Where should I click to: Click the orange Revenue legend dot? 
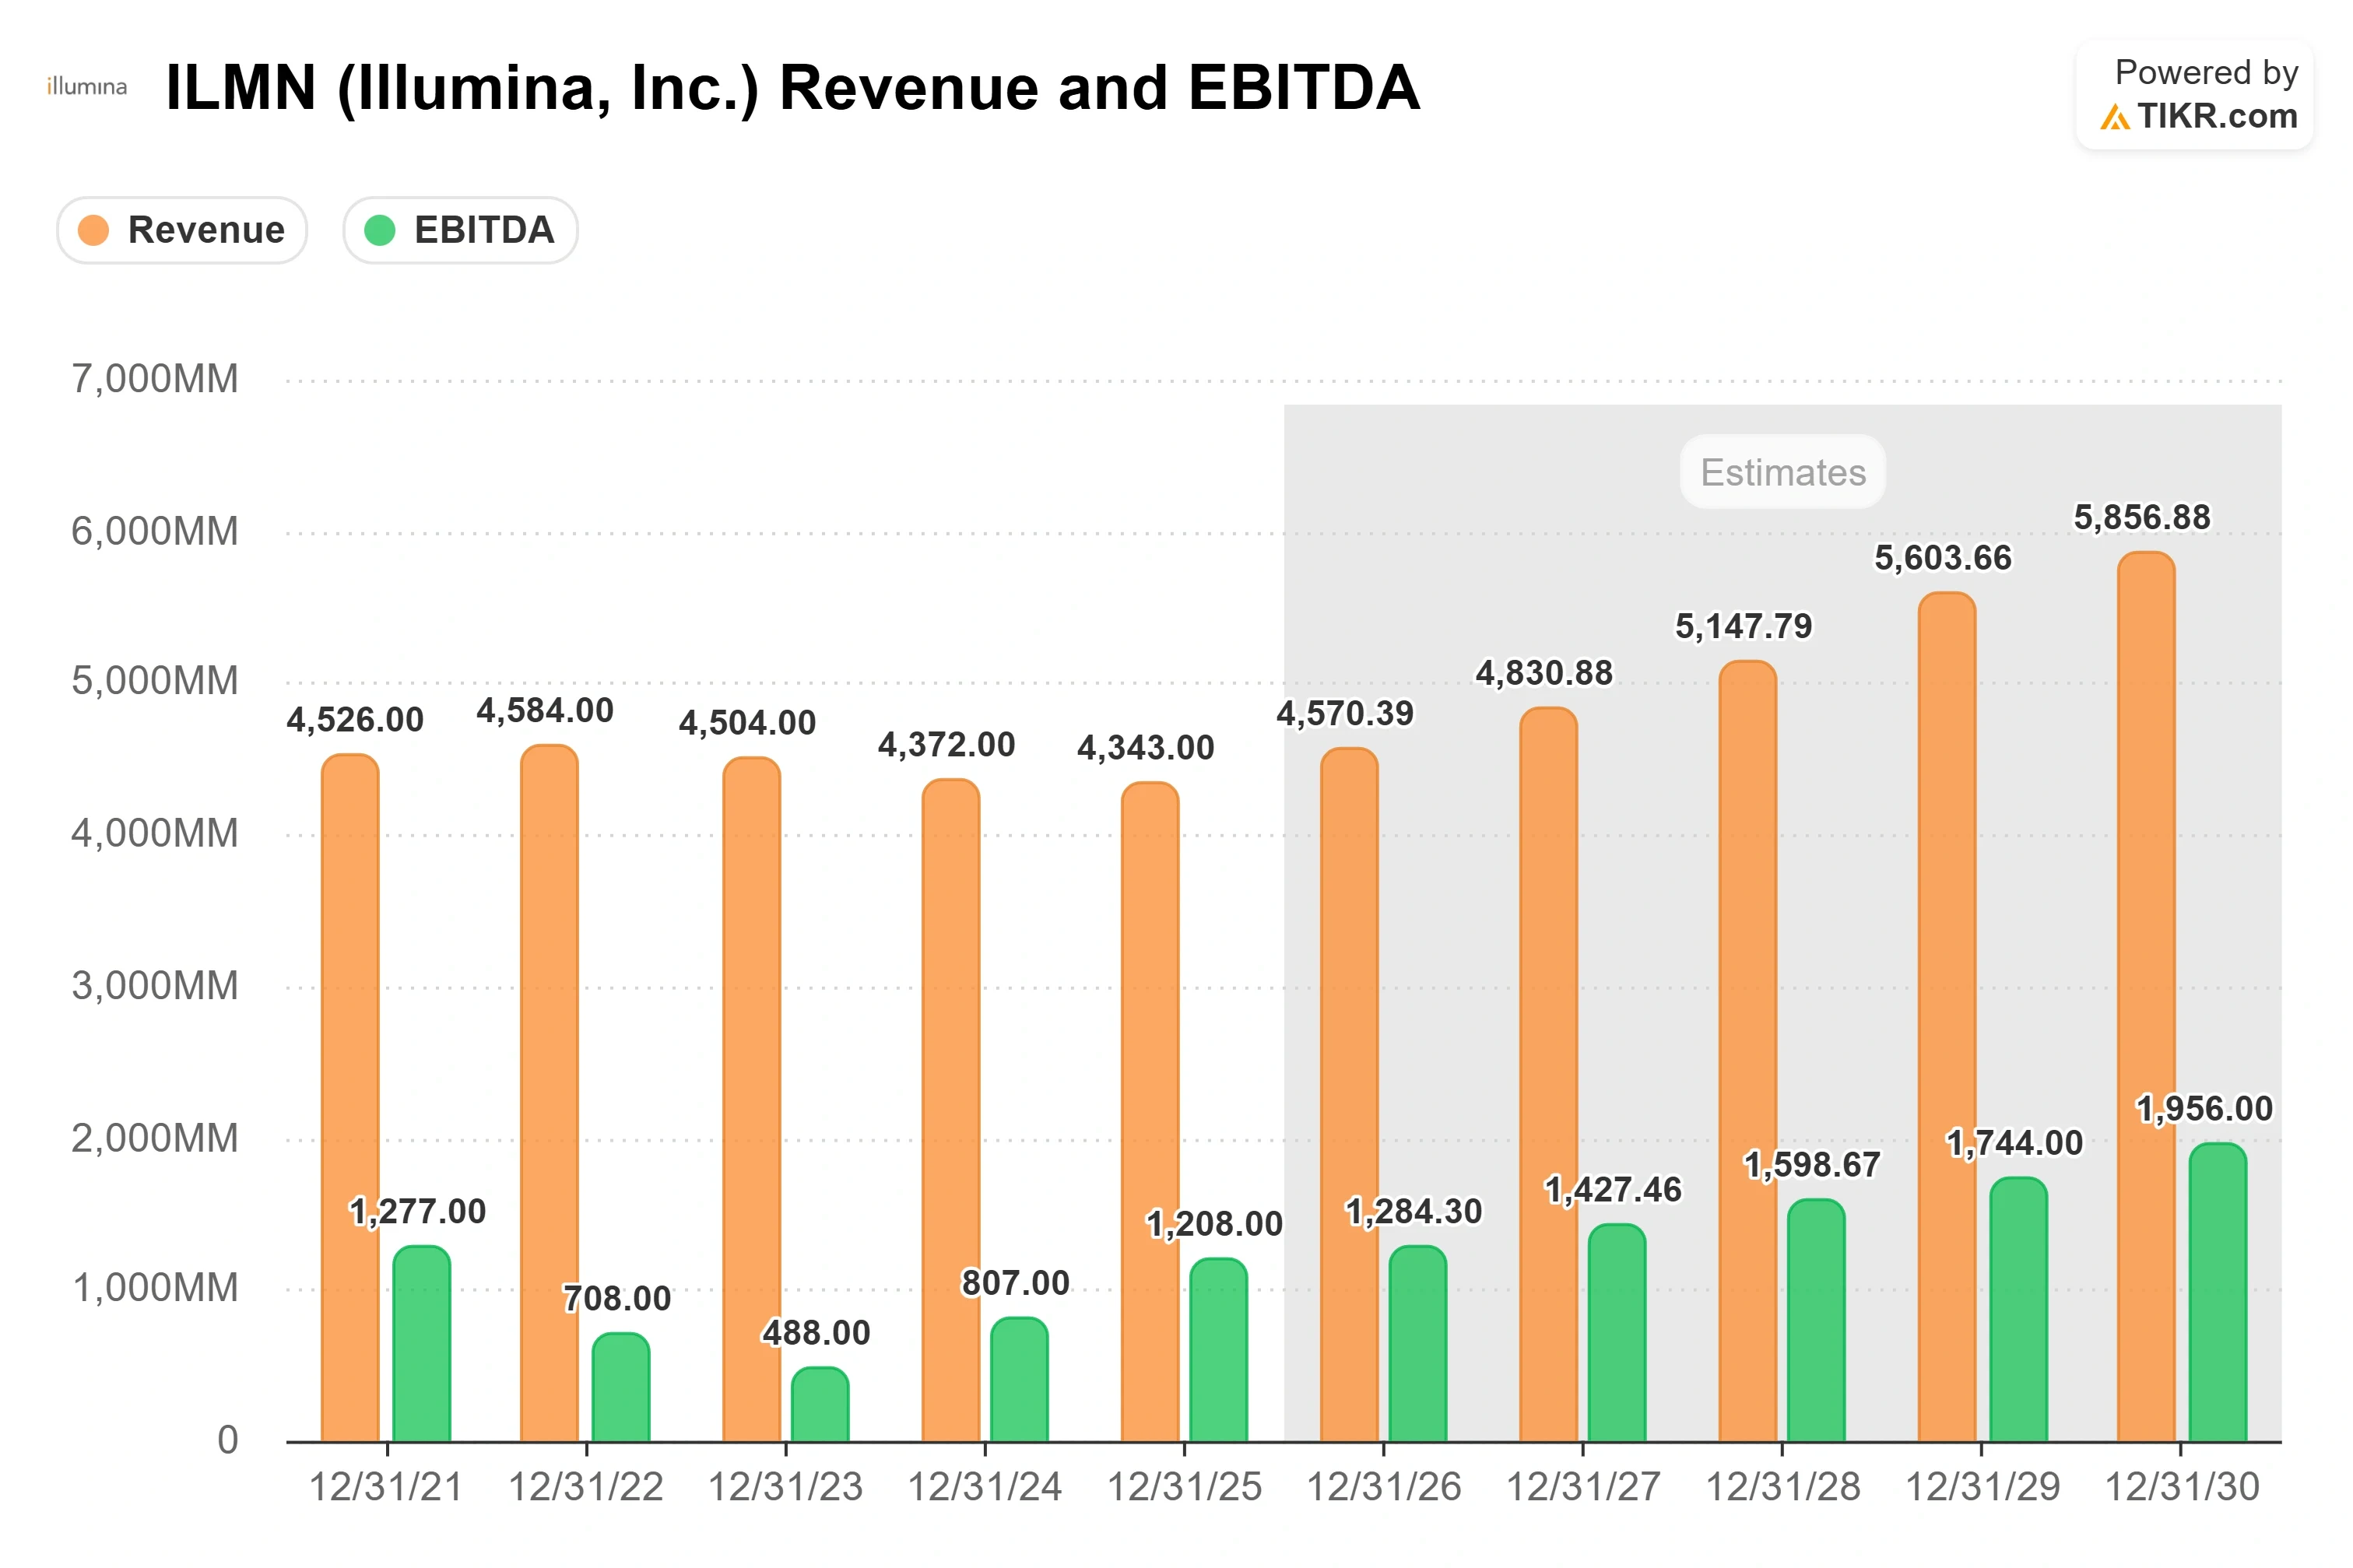pyautogui.click(x=93, y=230)
